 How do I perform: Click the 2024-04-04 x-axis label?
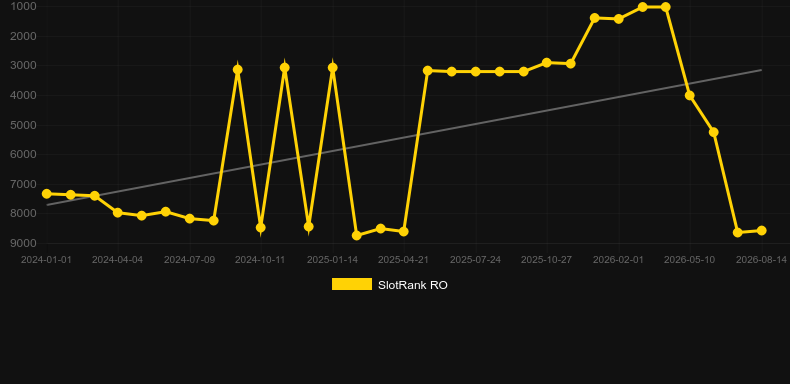pyautogui.click(x=117, y=260)
